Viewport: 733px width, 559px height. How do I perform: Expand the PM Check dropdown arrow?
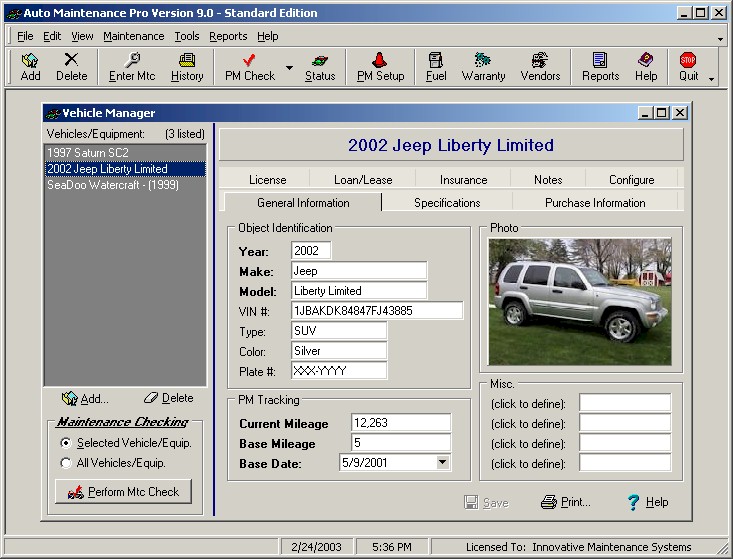[289, 68]
